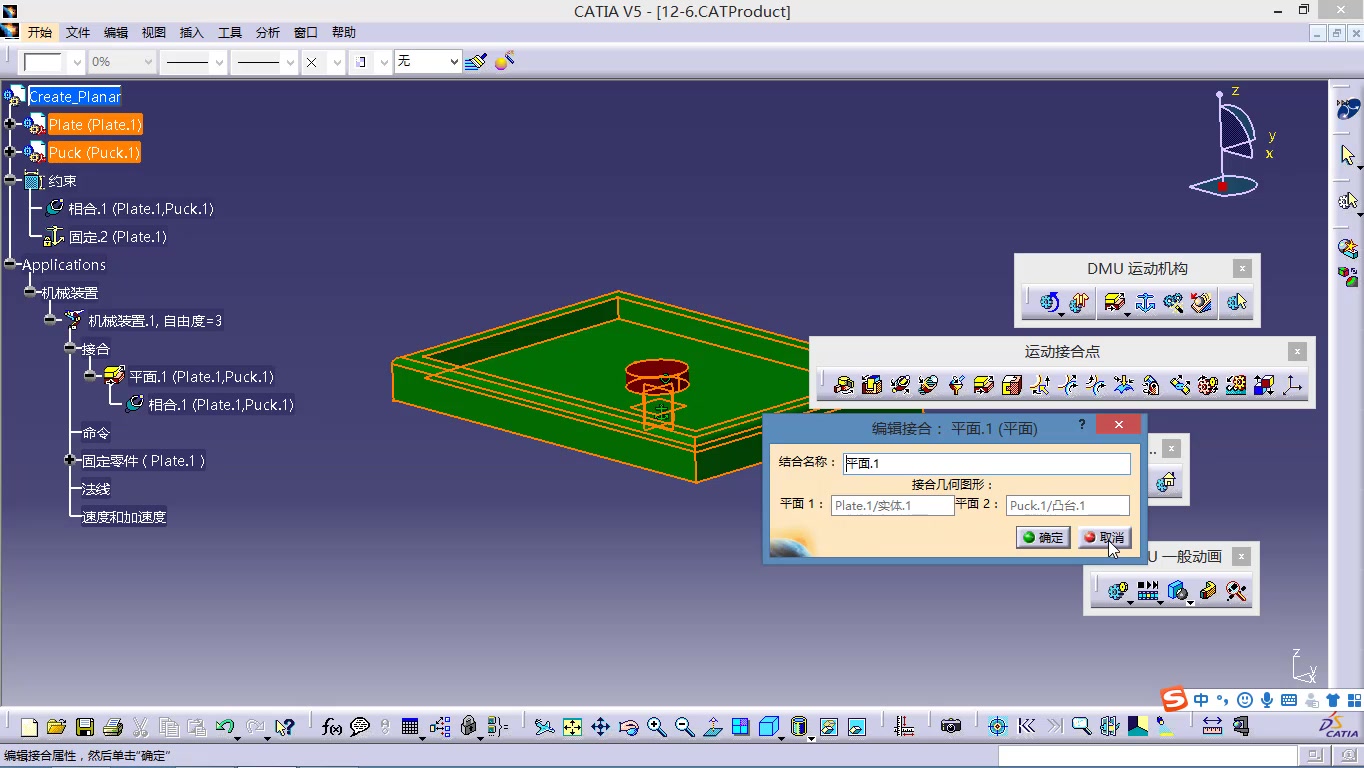The image size is (1364, 768).
Task: Expand the Puck (Puck.1) tree node
Action: click(x=10, y=152)
